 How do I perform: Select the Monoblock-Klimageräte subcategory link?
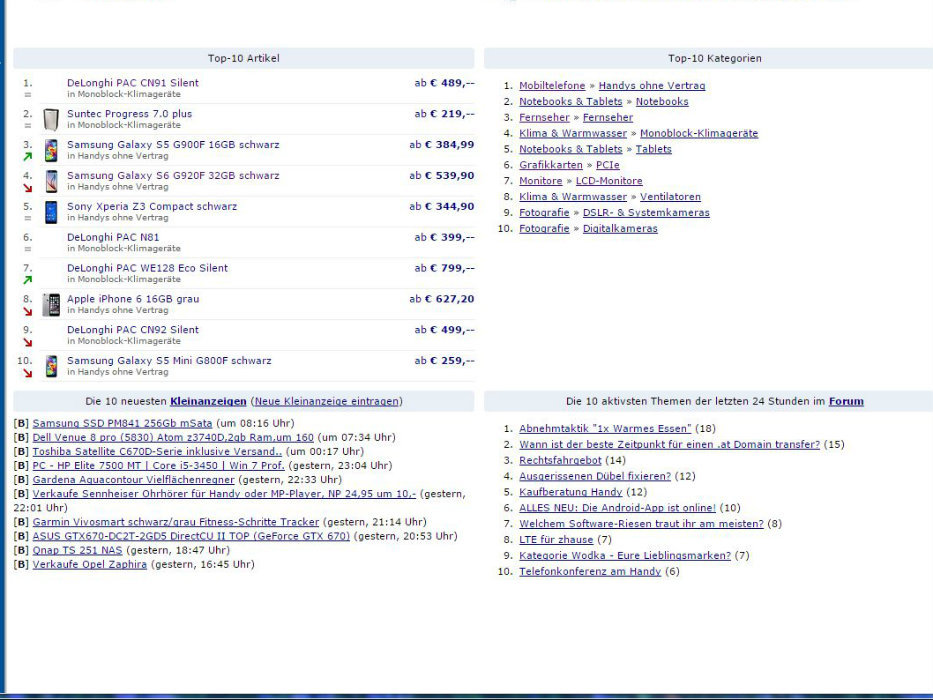tap(698, 133)
